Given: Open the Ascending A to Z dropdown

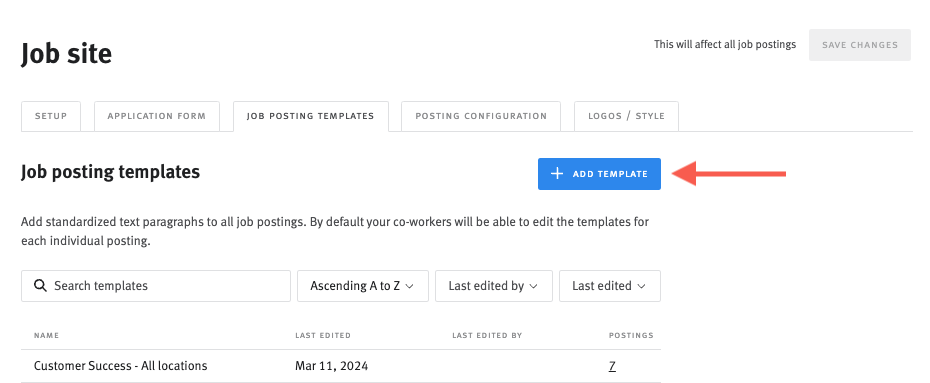Looking at the screenshot, I should 363,286.
